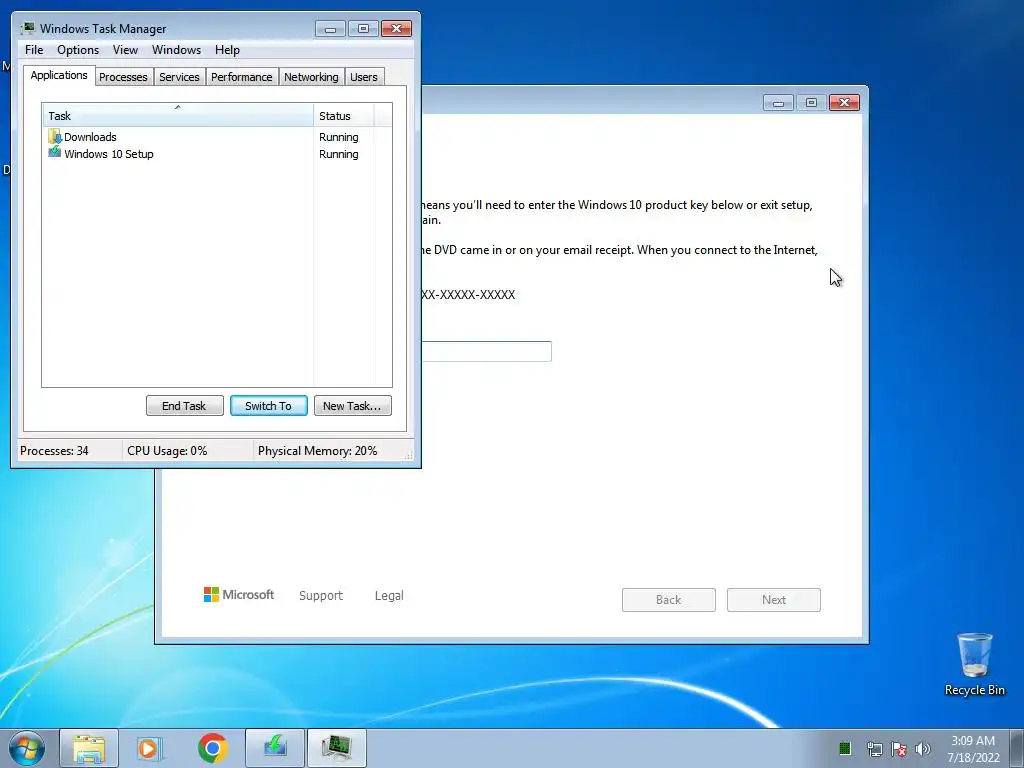Open the Windows Start menu orb
Viewport: 1024px width, 768px height.
[27, 748]
